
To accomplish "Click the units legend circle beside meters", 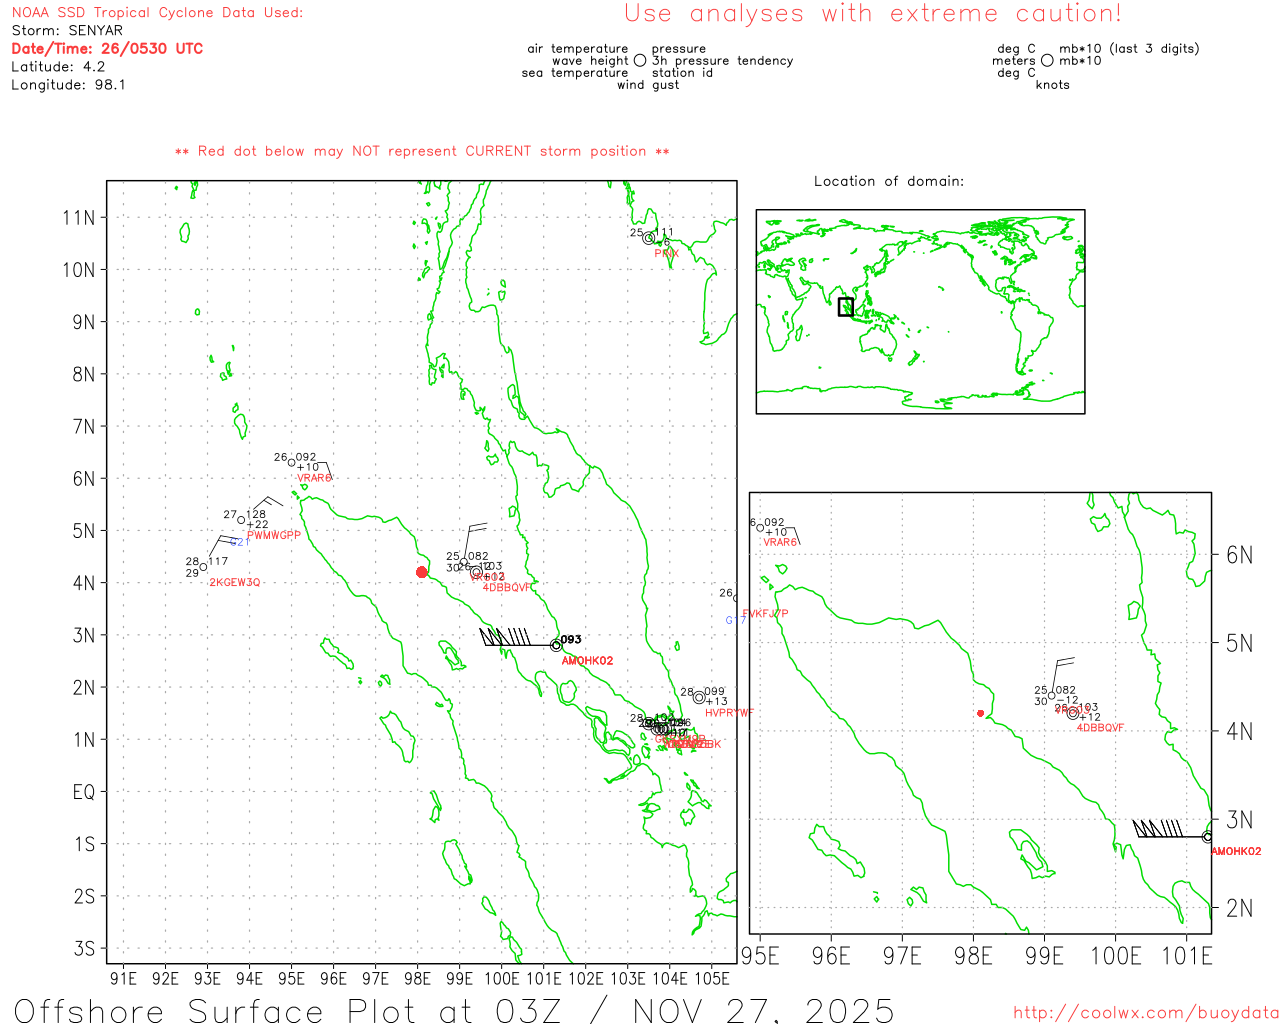I will [1047, 61].
